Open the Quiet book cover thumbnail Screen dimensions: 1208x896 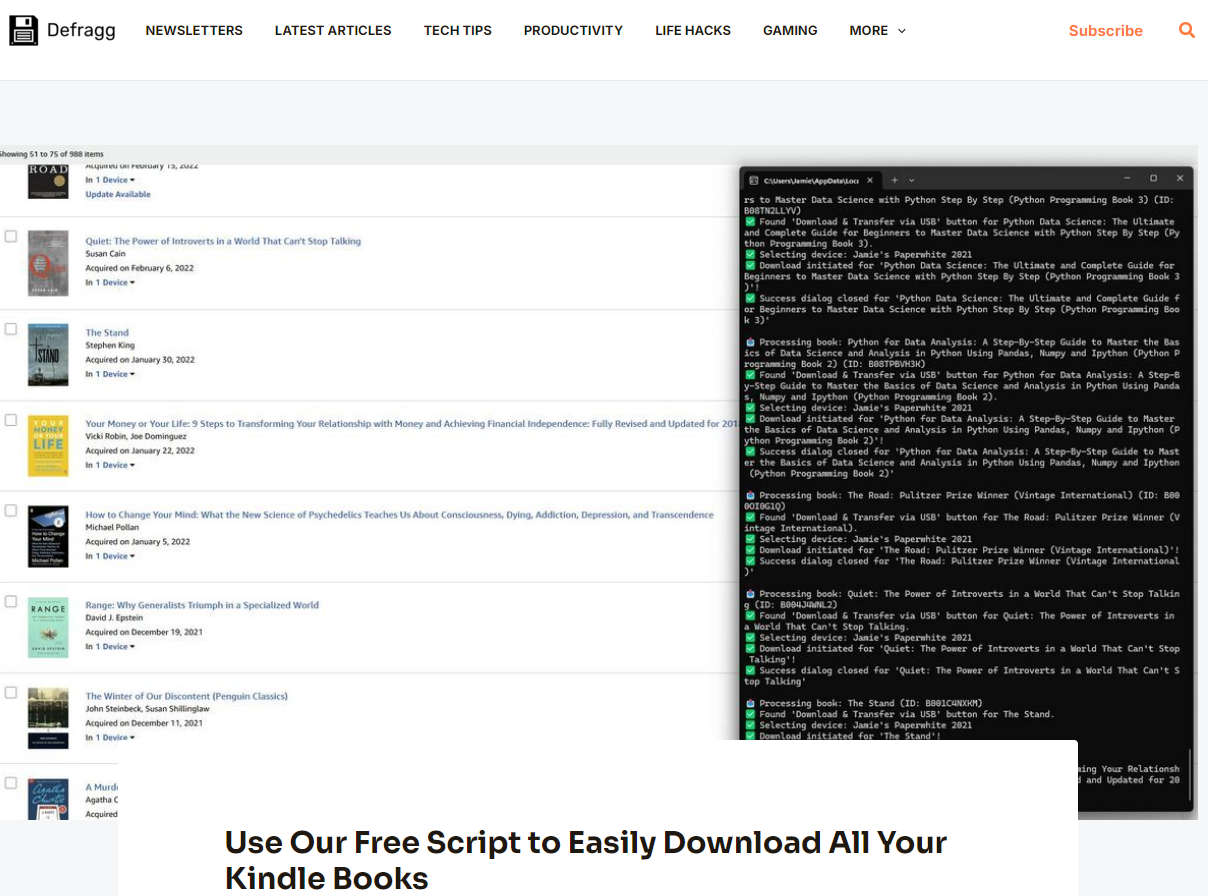click(48, 263)
